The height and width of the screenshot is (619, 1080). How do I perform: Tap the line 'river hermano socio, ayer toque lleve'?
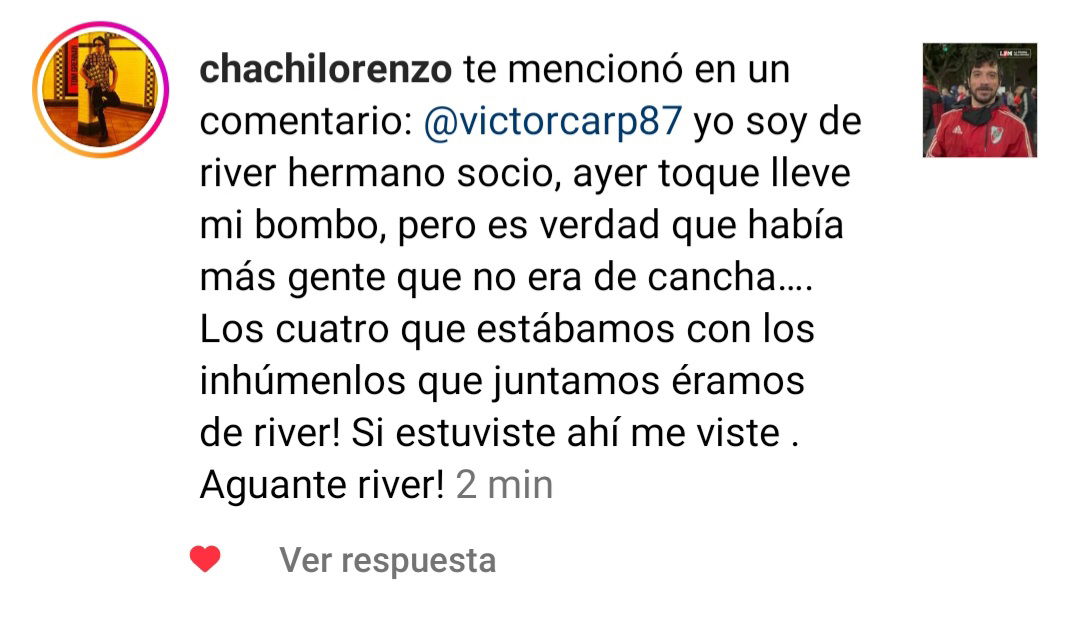525,173
